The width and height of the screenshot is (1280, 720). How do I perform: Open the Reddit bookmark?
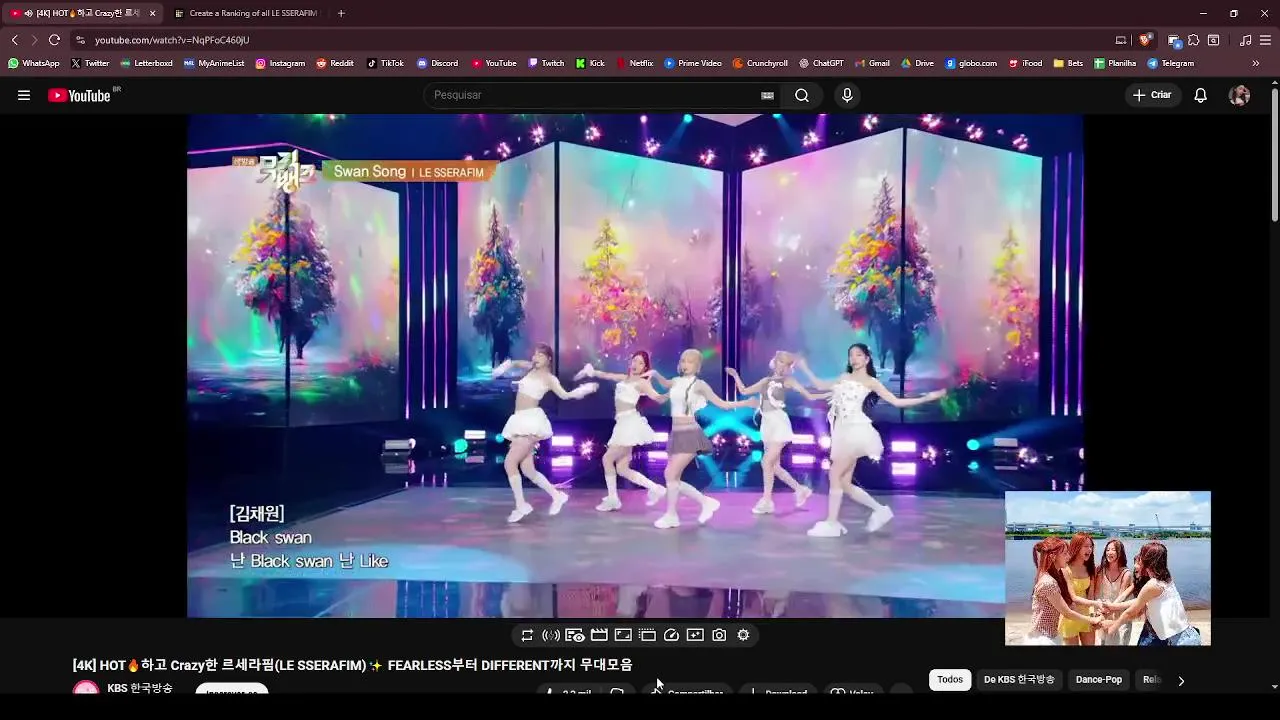[335, 63]
